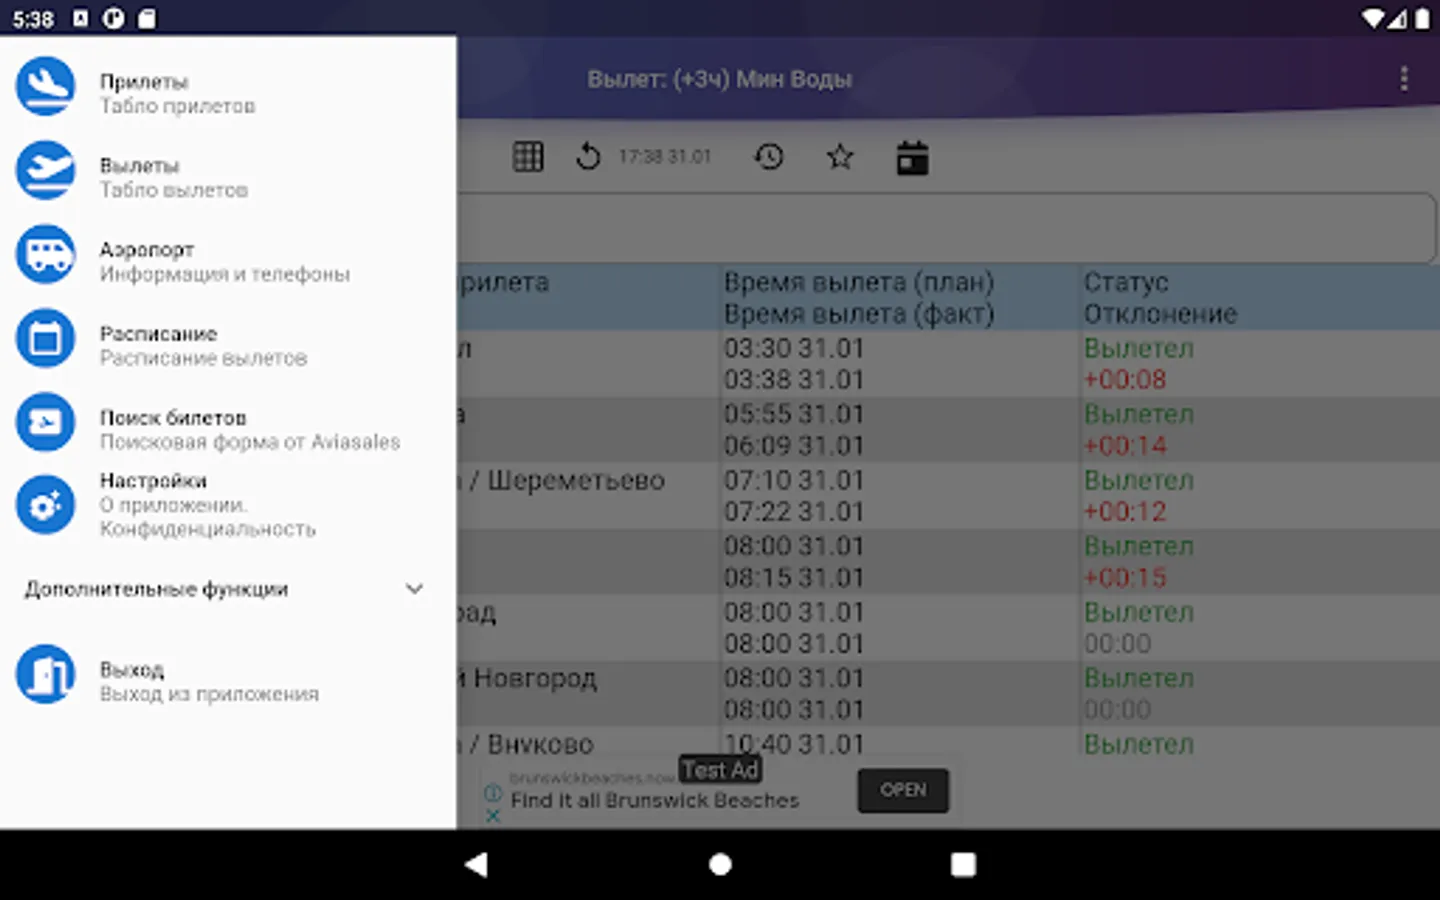Screen dimensions: 1440x900
Task: Refresh the departures board
Action: pos(588,157)
